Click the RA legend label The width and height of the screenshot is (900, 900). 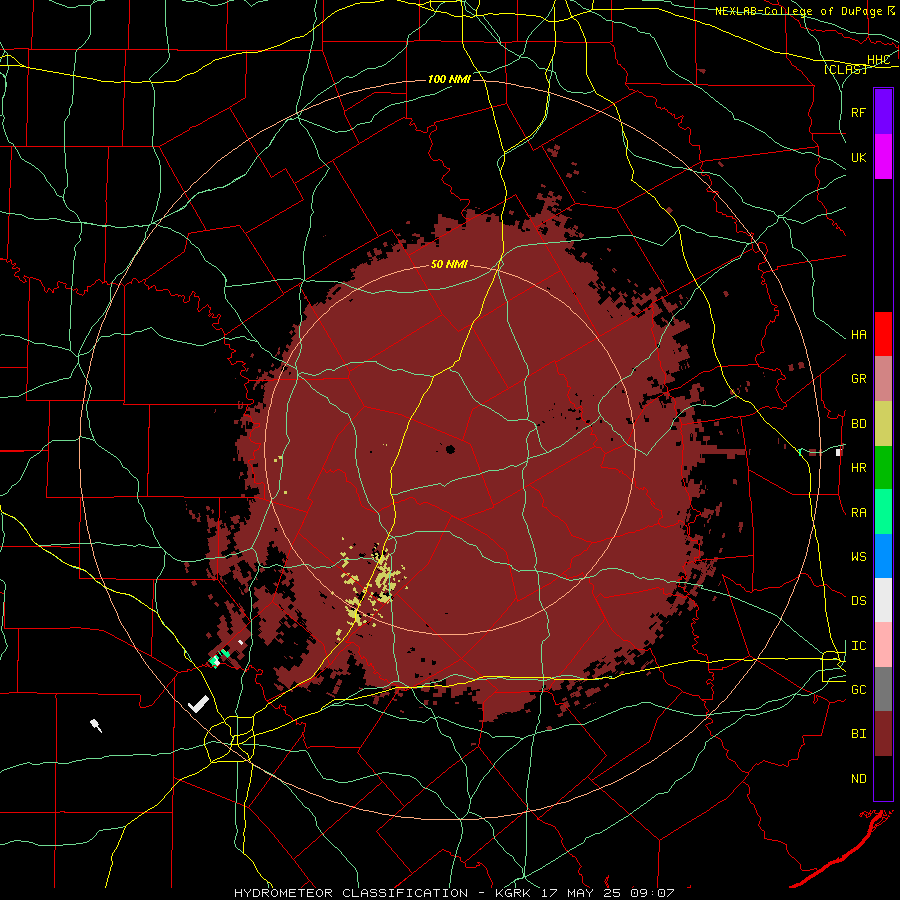858,513
